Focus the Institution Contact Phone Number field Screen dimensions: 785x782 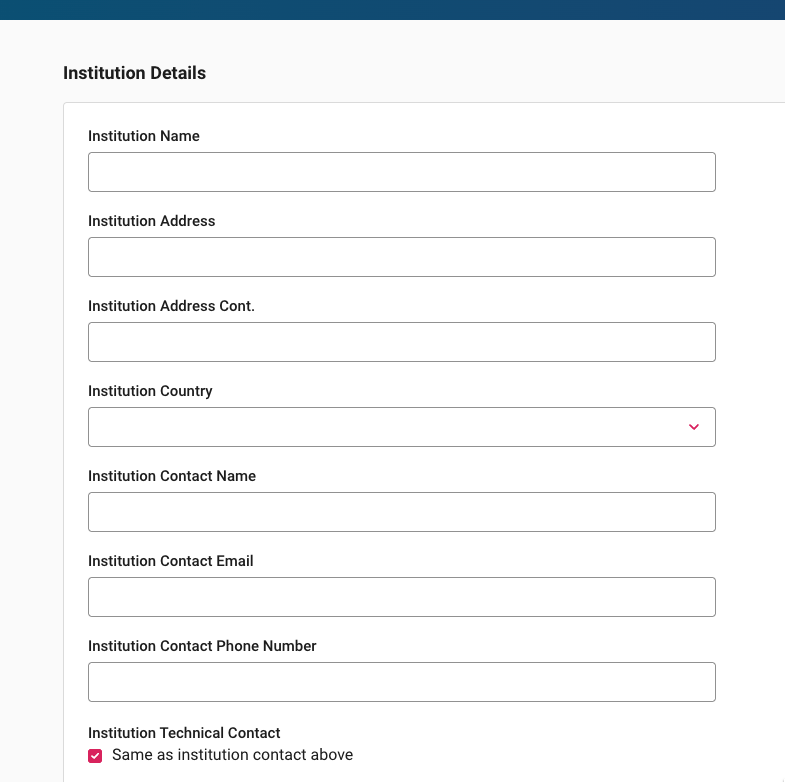click(401, 682)
